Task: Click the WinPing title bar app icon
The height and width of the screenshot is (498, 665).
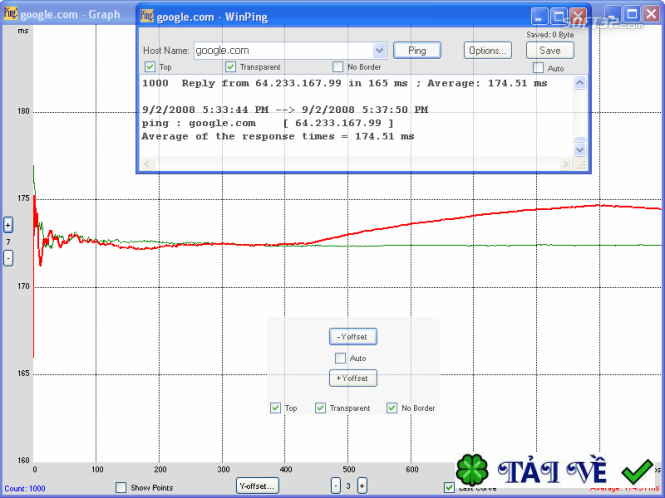Action: point(147,17)
